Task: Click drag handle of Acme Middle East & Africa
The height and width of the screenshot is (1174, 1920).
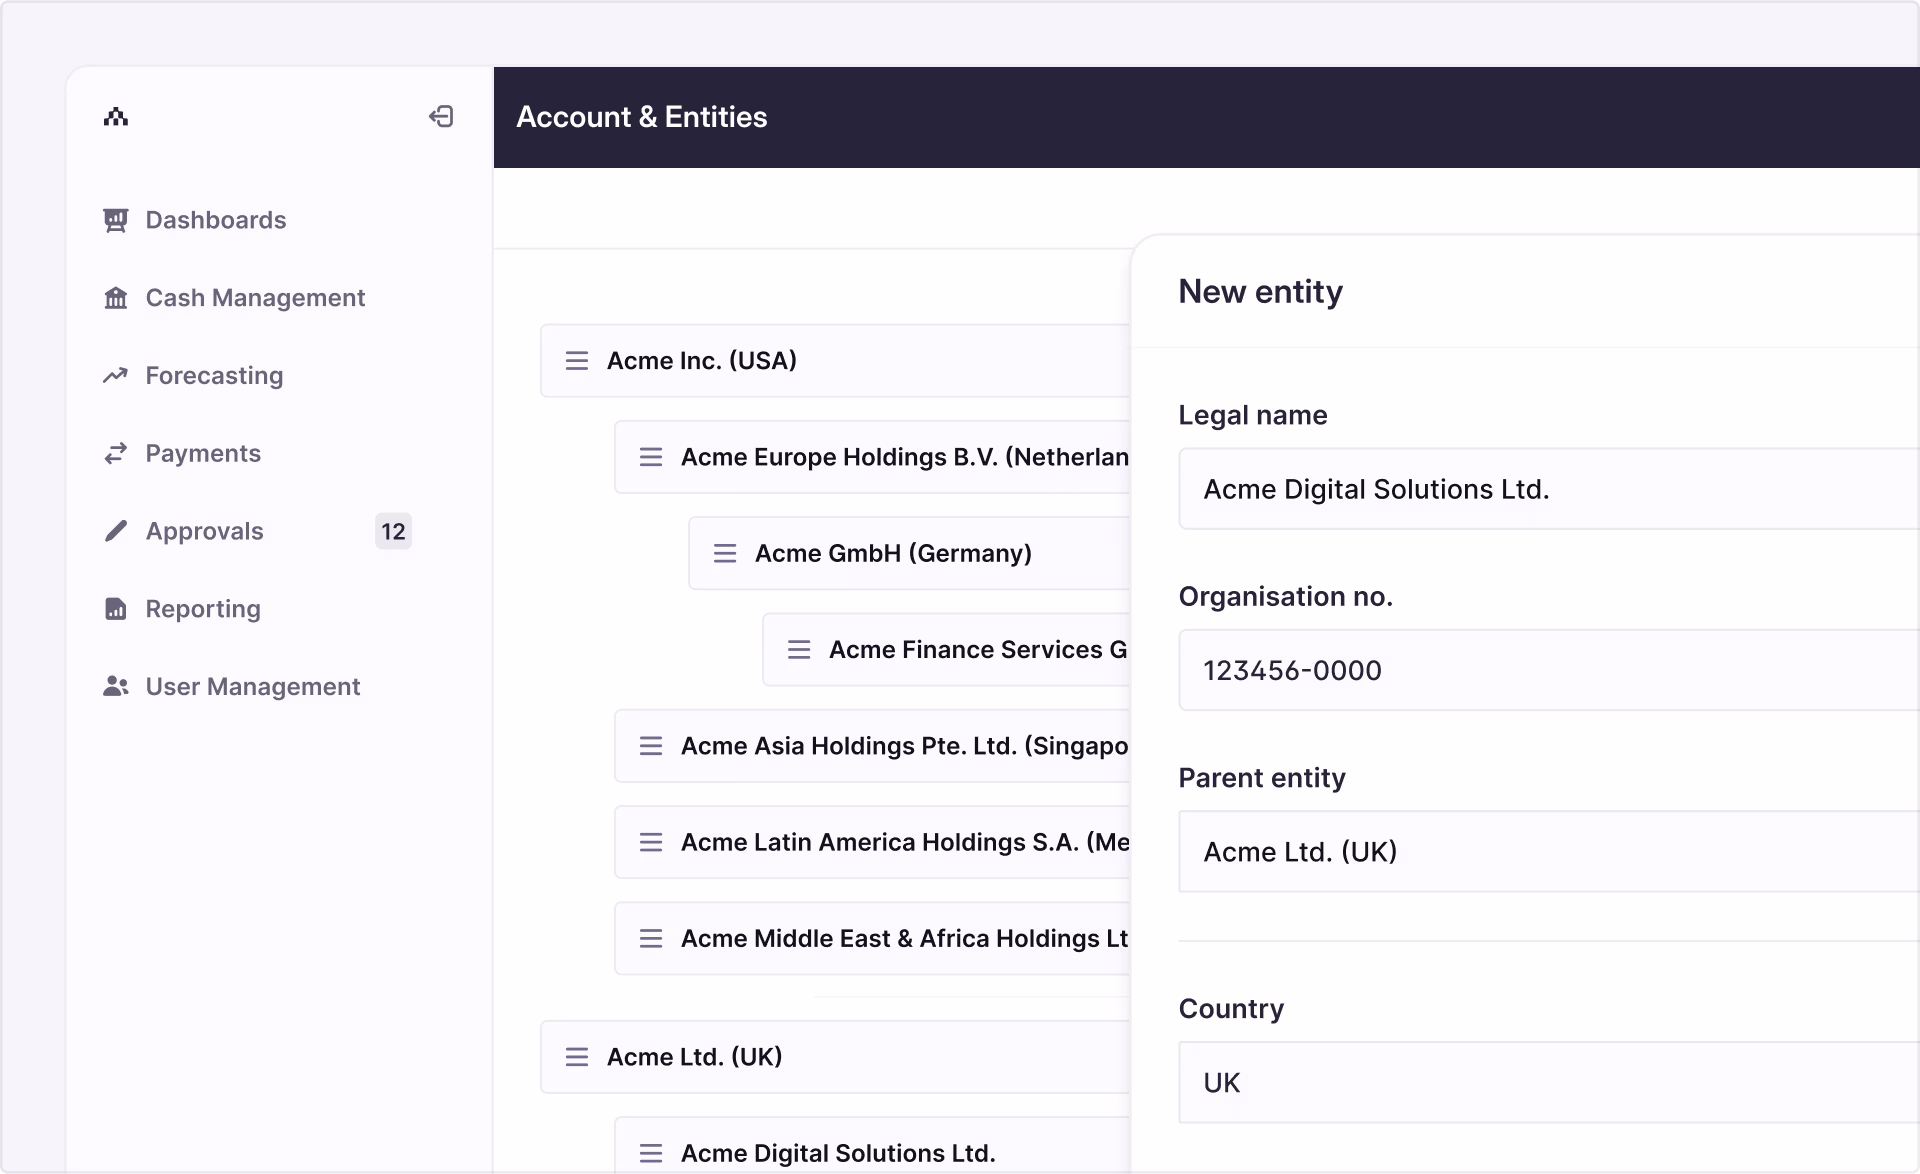Action: coord(651,938)
